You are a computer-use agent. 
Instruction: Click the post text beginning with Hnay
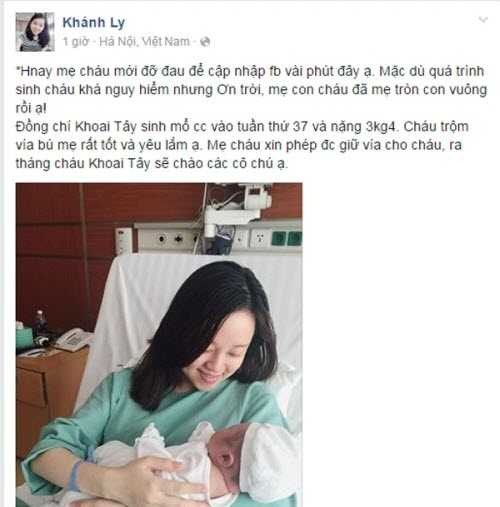251,117
